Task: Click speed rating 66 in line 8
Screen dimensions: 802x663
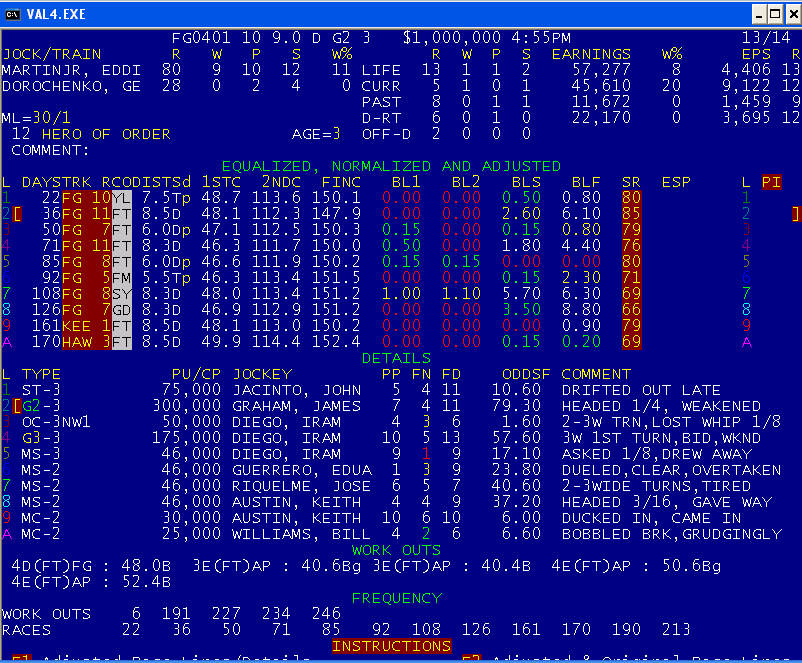Action: pyautogui.click(x=632, y=310)
